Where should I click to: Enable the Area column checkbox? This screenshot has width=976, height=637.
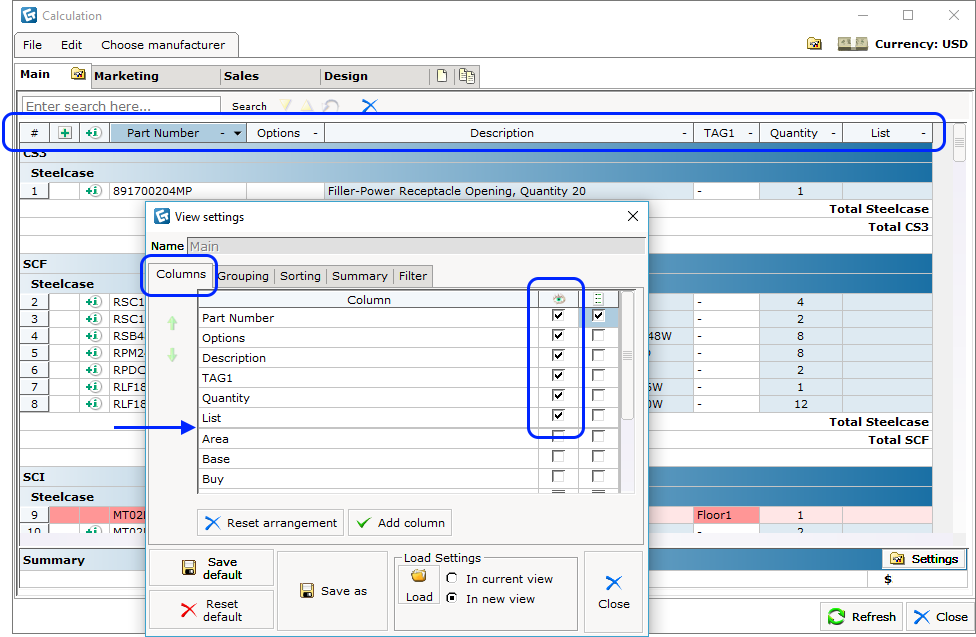coord(557,437)
